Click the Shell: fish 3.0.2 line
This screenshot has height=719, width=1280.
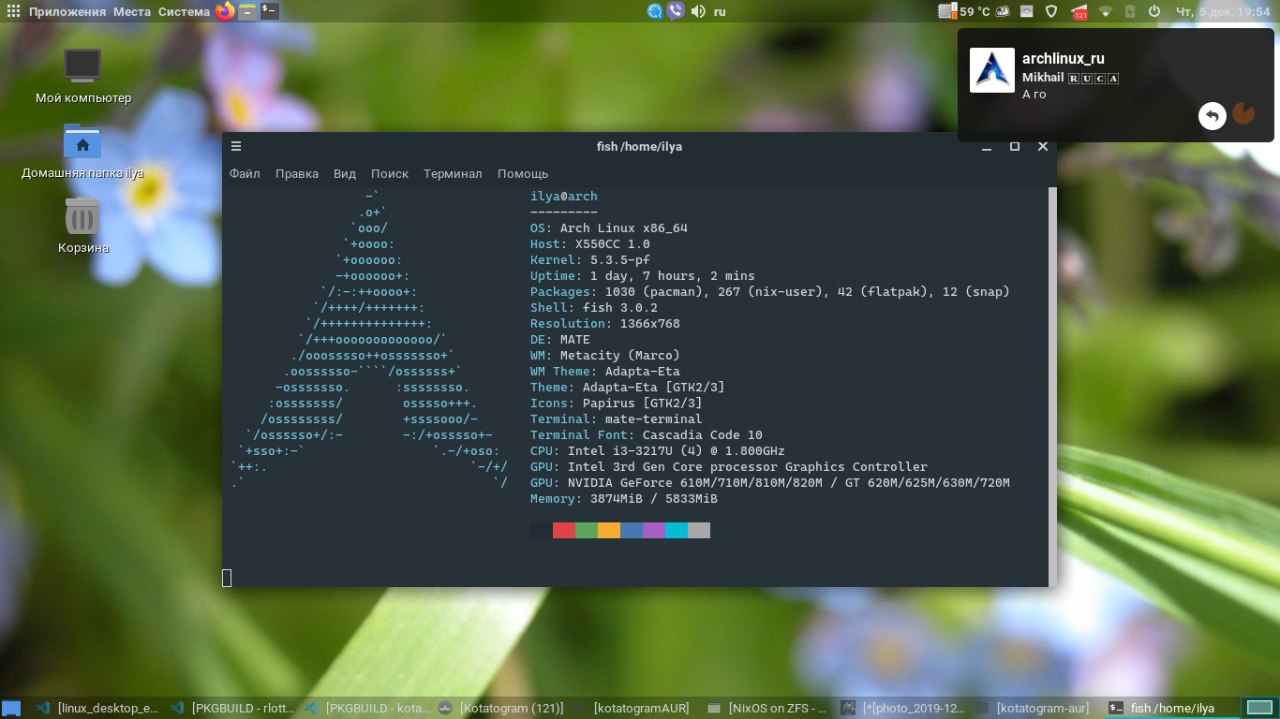point(593,308)
